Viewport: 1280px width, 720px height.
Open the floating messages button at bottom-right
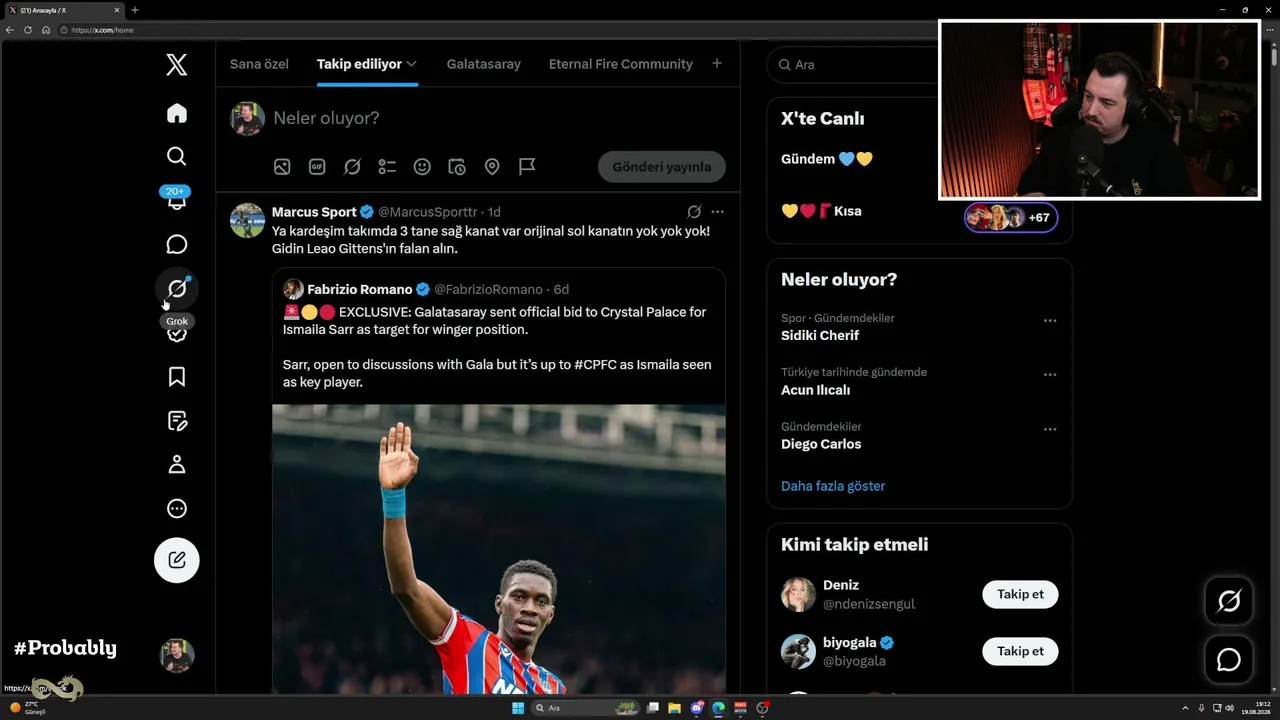tap(1229, 660)
